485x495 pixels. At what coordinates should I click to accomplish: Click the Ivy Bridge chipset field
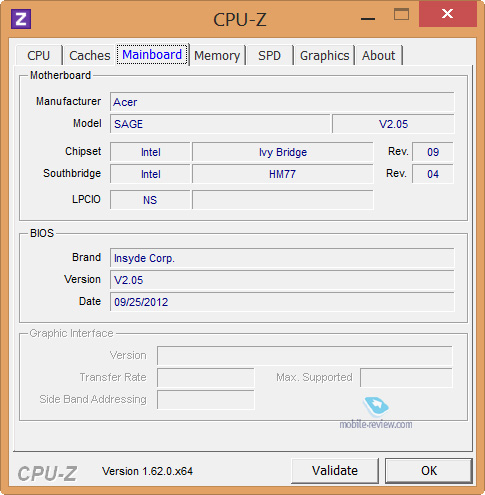(283, 152)
